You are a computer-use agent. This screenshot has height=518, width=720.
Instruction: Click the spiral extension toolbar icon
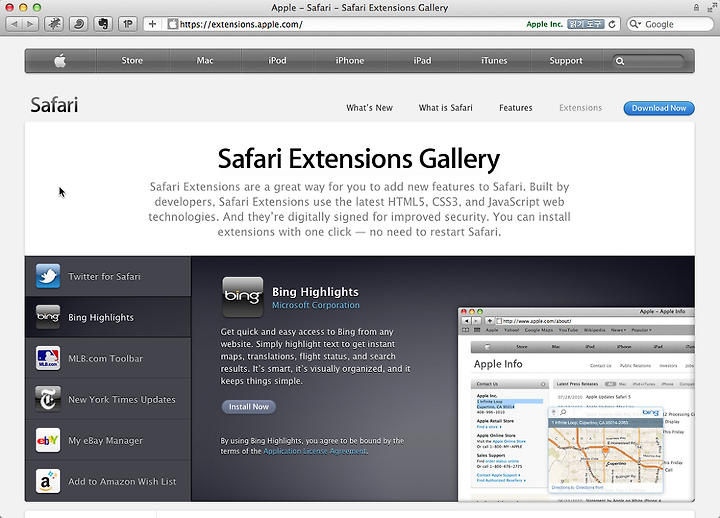(79, 24)
